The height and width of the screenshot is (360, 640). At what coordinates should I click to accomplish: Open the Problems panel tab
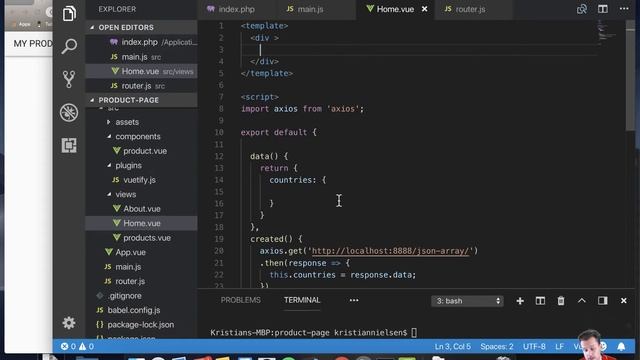(240, 300)
